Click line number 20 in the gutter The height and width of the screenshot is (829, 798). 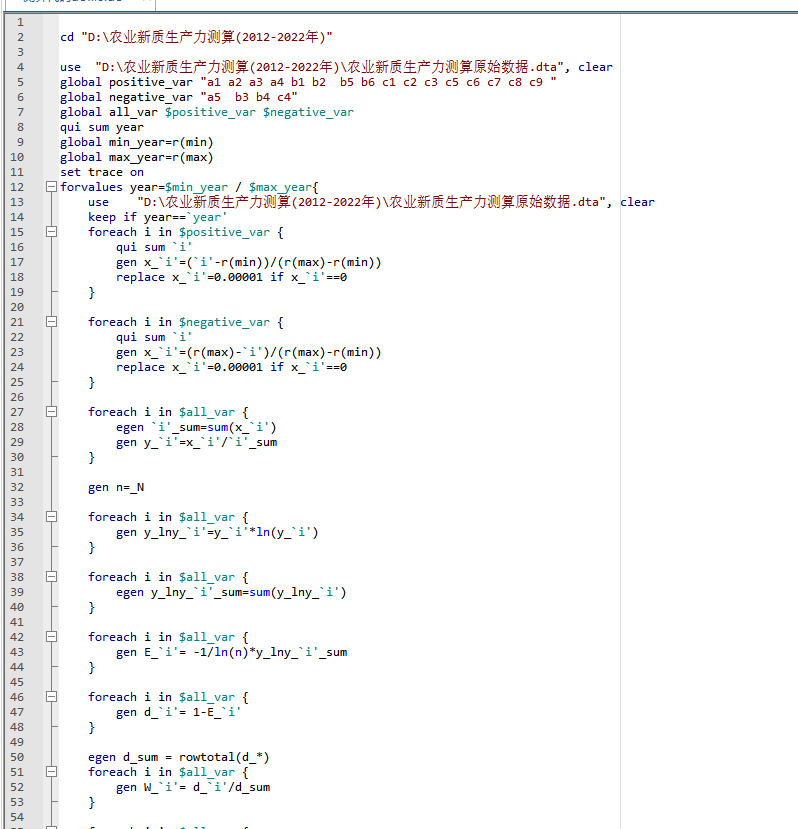pyautogui.click(x=17, y=307)
